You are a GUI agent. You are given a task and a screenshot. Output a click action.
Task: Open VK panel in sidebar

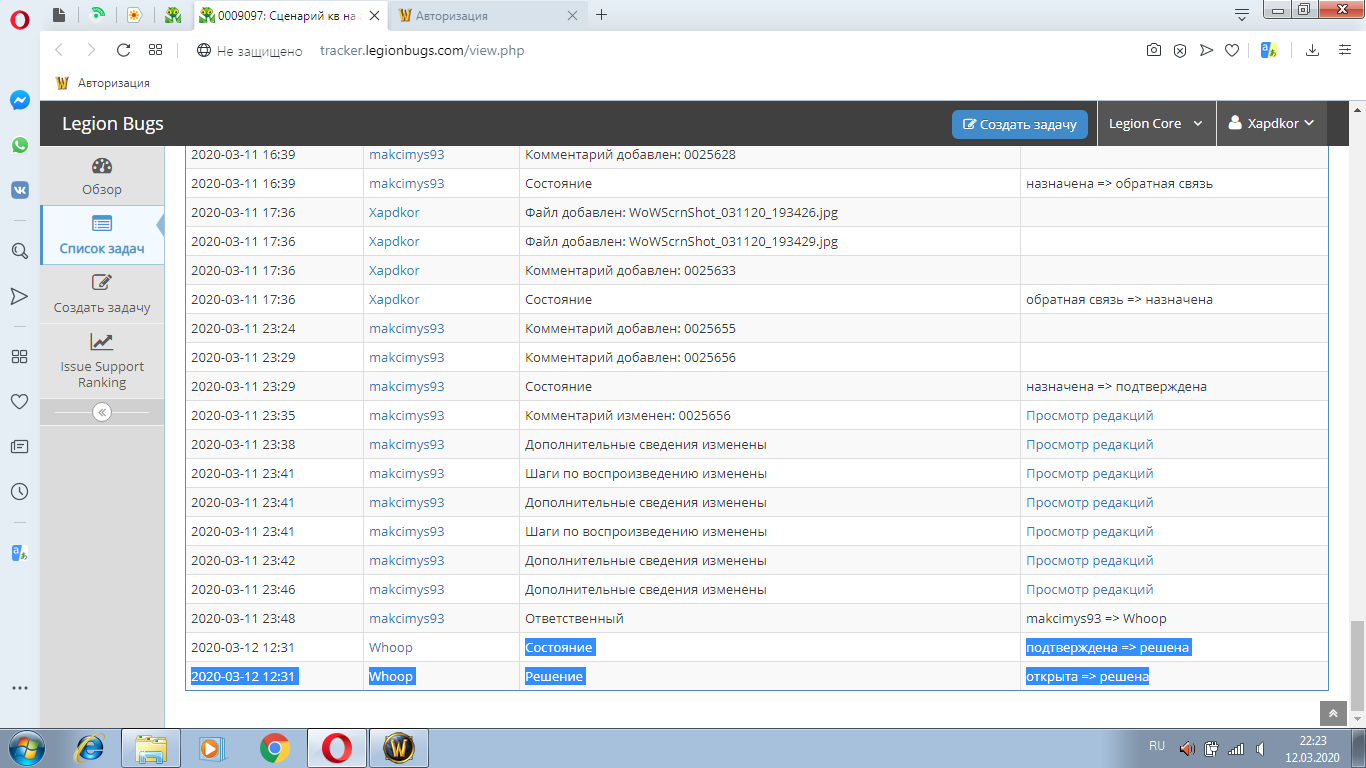pos(19,190)
